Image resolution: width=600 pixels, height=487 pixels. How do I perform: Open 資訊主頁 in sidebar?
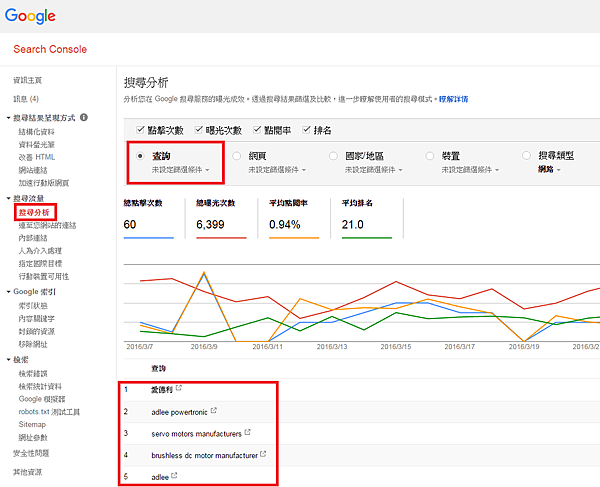[x=28, y=80]
